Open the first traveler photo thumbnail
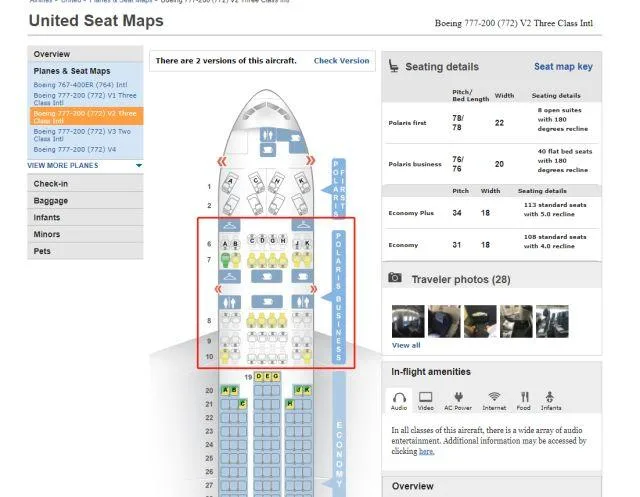Image resolution: width=640 pixels, height=497 pixels. pos(407,320)
